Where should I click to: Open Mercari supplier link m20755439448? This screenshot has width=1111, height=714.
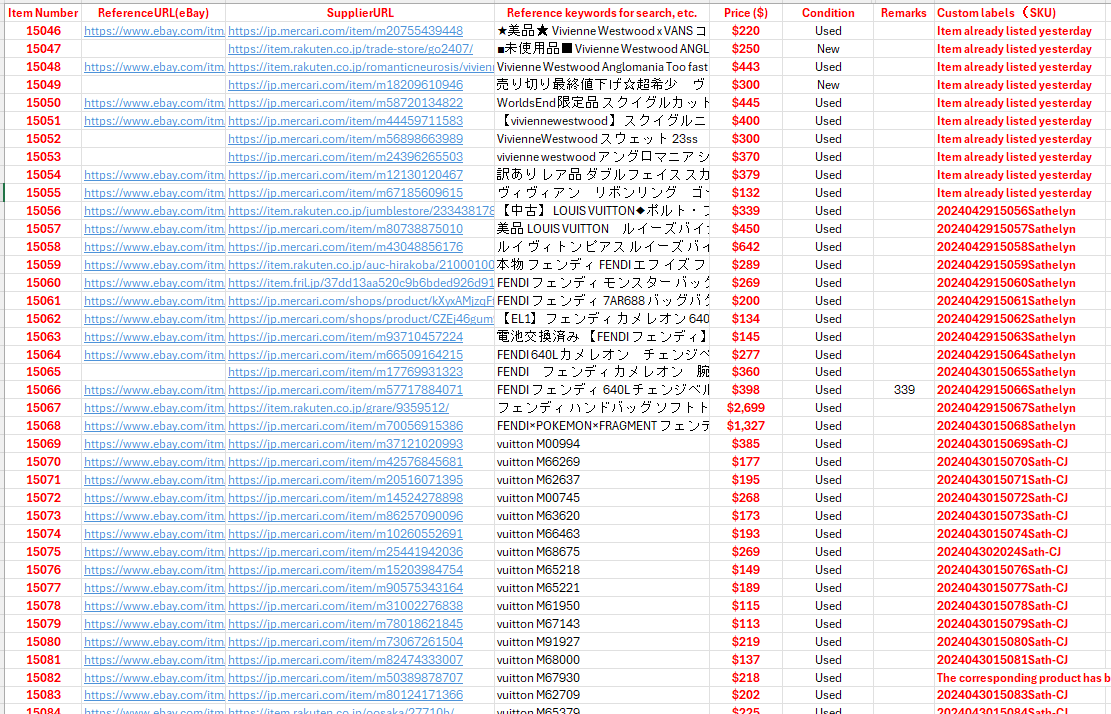coord(345,31)
